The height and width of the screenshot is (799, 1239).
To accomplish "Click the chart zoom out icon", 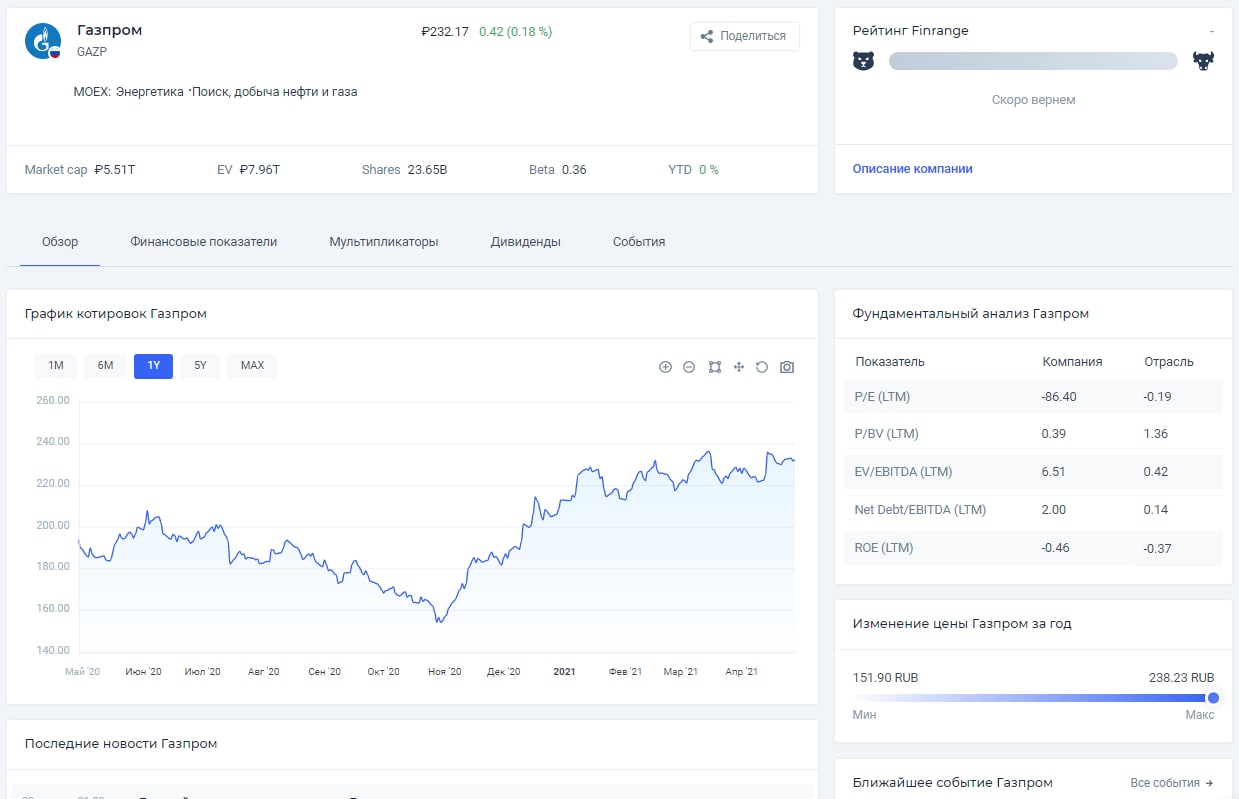I will tap(689, 367).
